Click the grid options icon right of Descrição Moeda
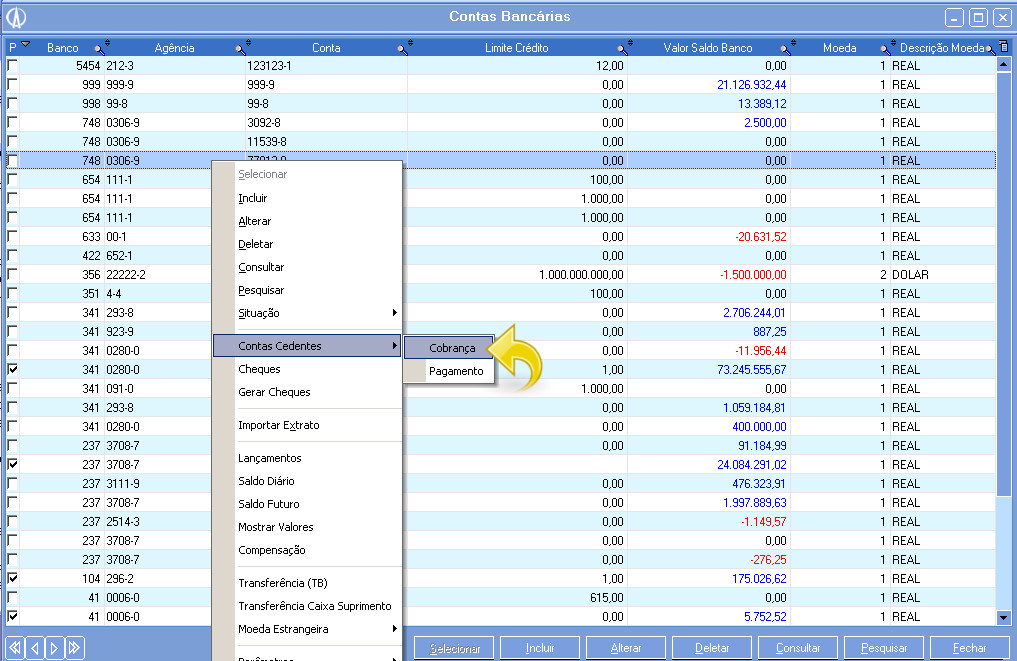 coord(1004,47)
